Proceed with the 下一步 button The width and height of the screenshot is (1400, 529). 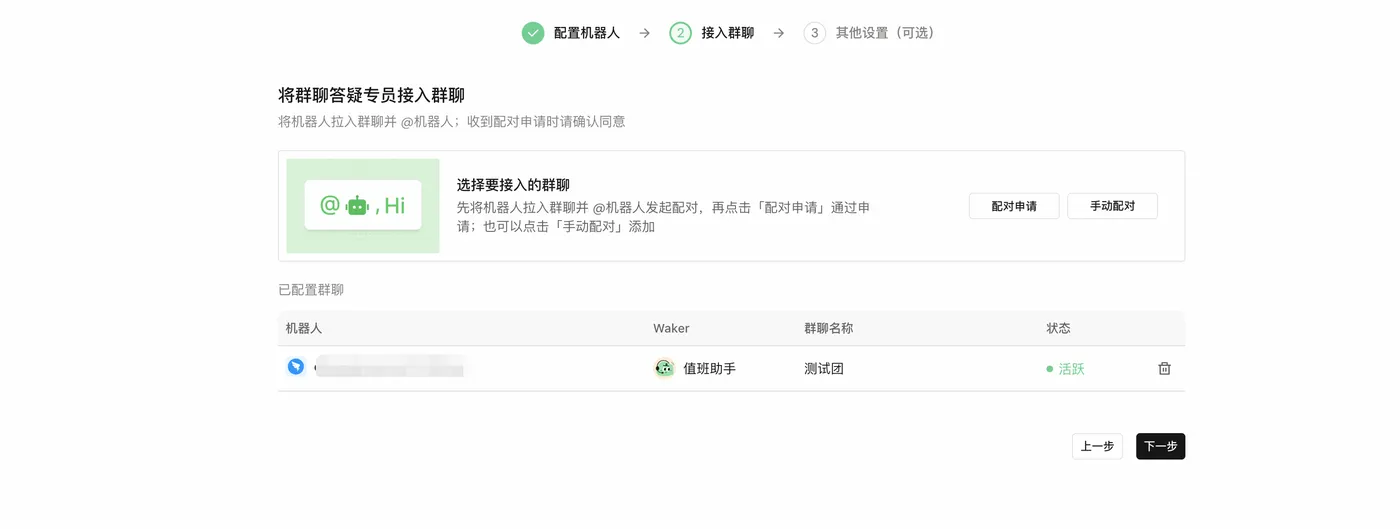(x=1160, y=446)
